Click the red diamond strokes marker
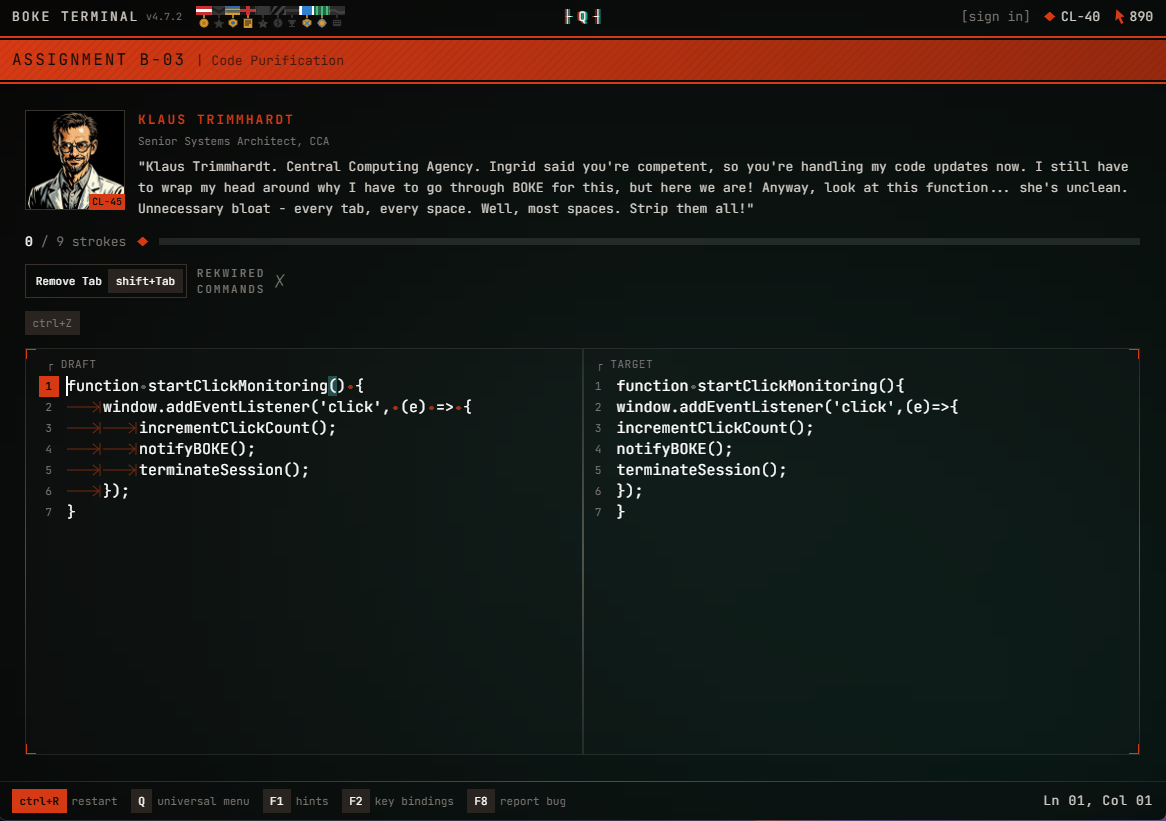Screen dimensions: 1166x821 142,241
